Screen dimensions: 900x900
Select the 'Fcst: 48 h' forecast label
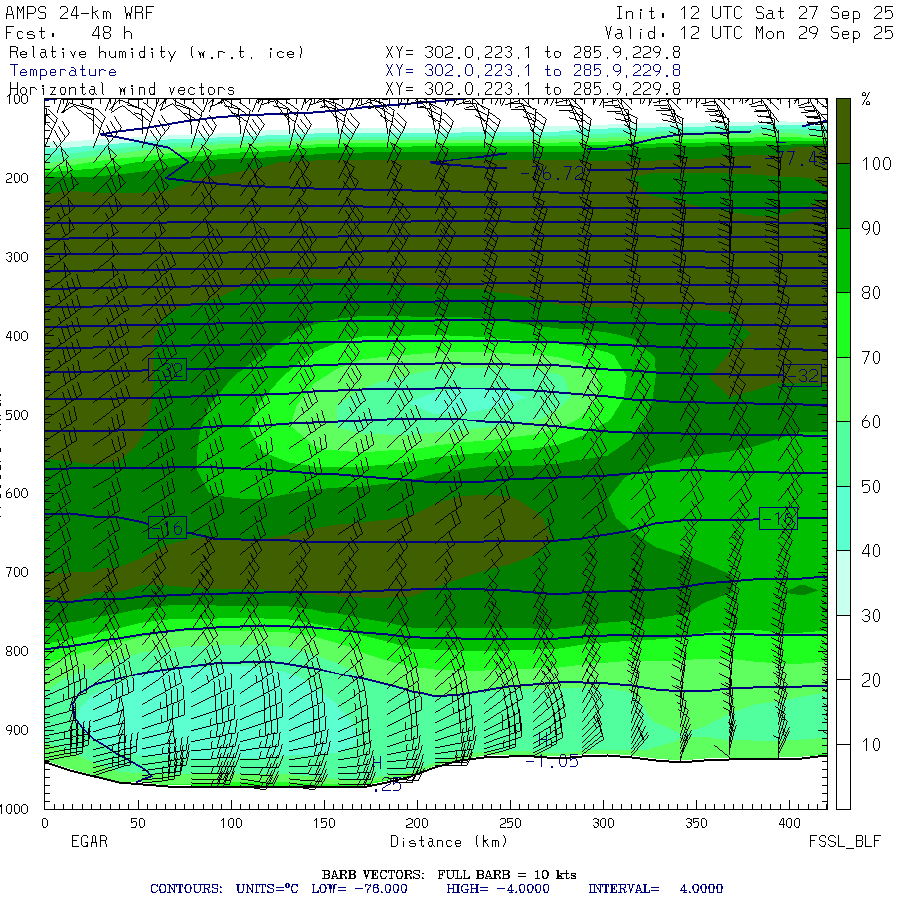pyautogui.click(x=69, y=33)
